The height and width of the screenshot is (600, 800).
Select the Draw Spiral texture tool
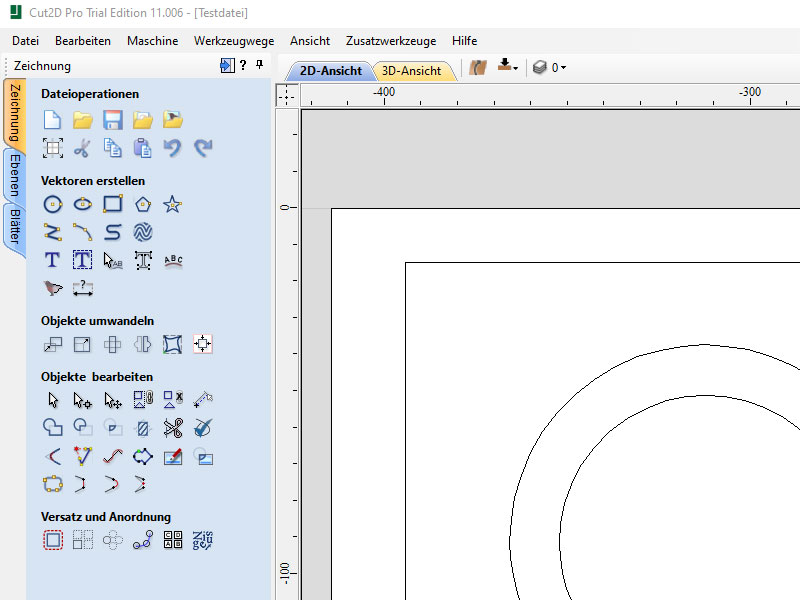click(x=143, y=233)
